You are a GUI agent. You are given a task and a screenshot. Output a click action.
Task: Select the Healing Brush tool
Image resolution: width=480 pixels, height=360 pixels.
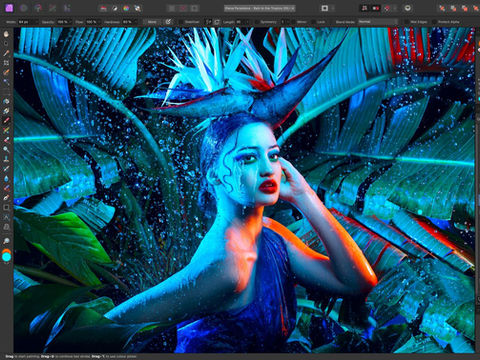6,188
